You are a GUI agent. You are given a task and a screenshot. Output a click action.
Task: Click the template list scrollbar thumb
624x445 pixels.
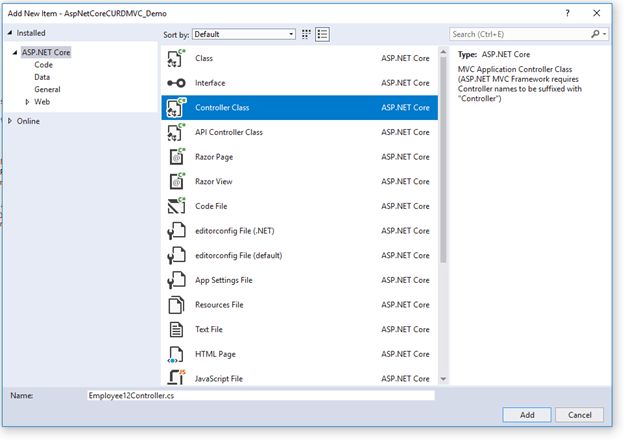tap(443, 159)
